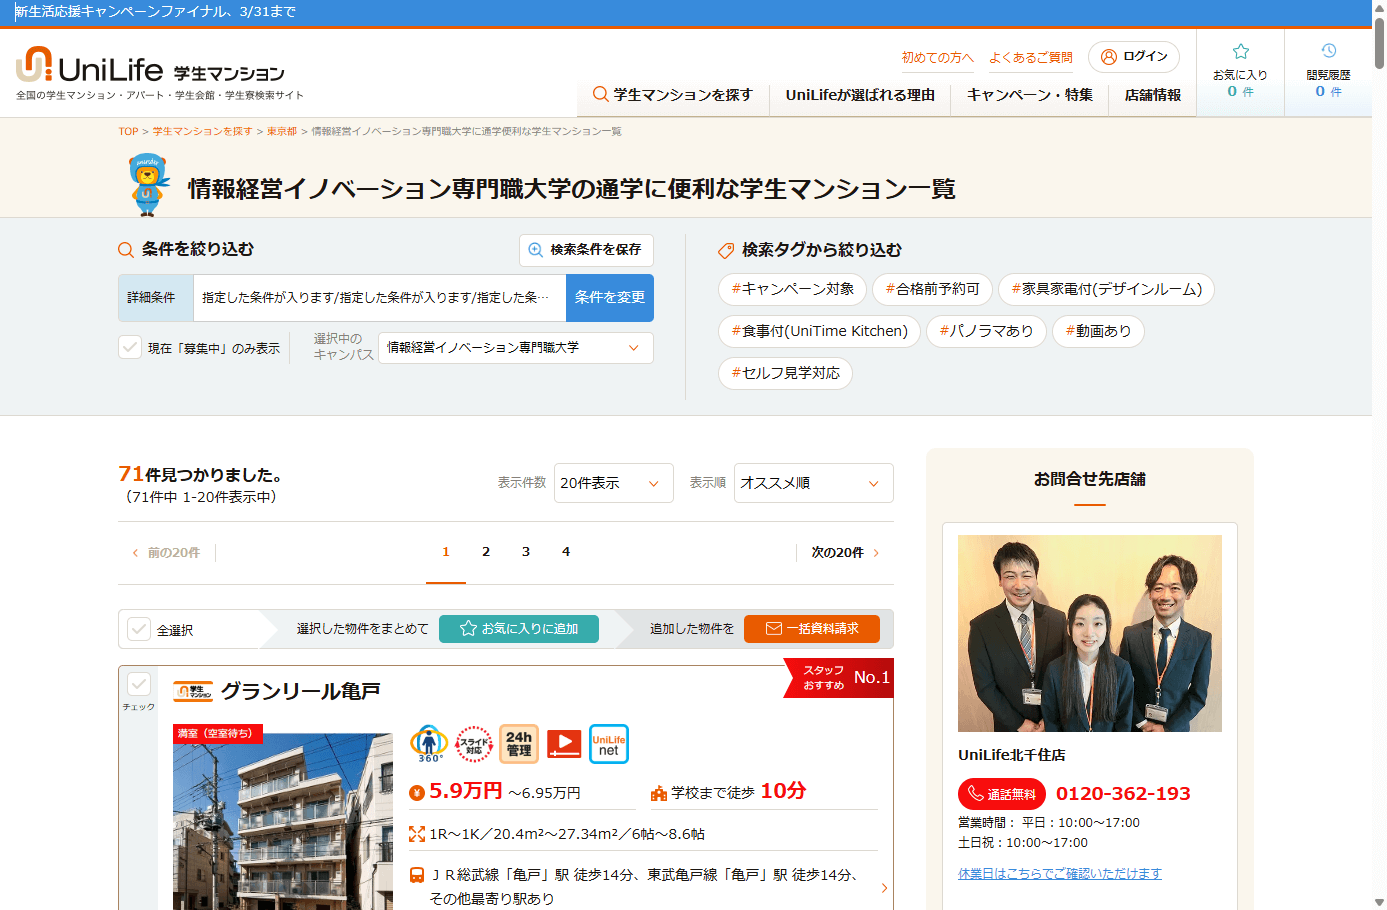Viewport: 1387px width, 910px height.
Task: Click the video play icon on the listing
Action: coord(564,744)
